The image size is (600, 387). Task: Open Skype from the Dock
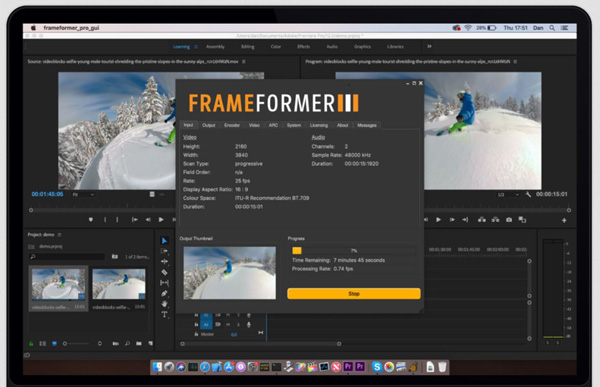point(377,367)
